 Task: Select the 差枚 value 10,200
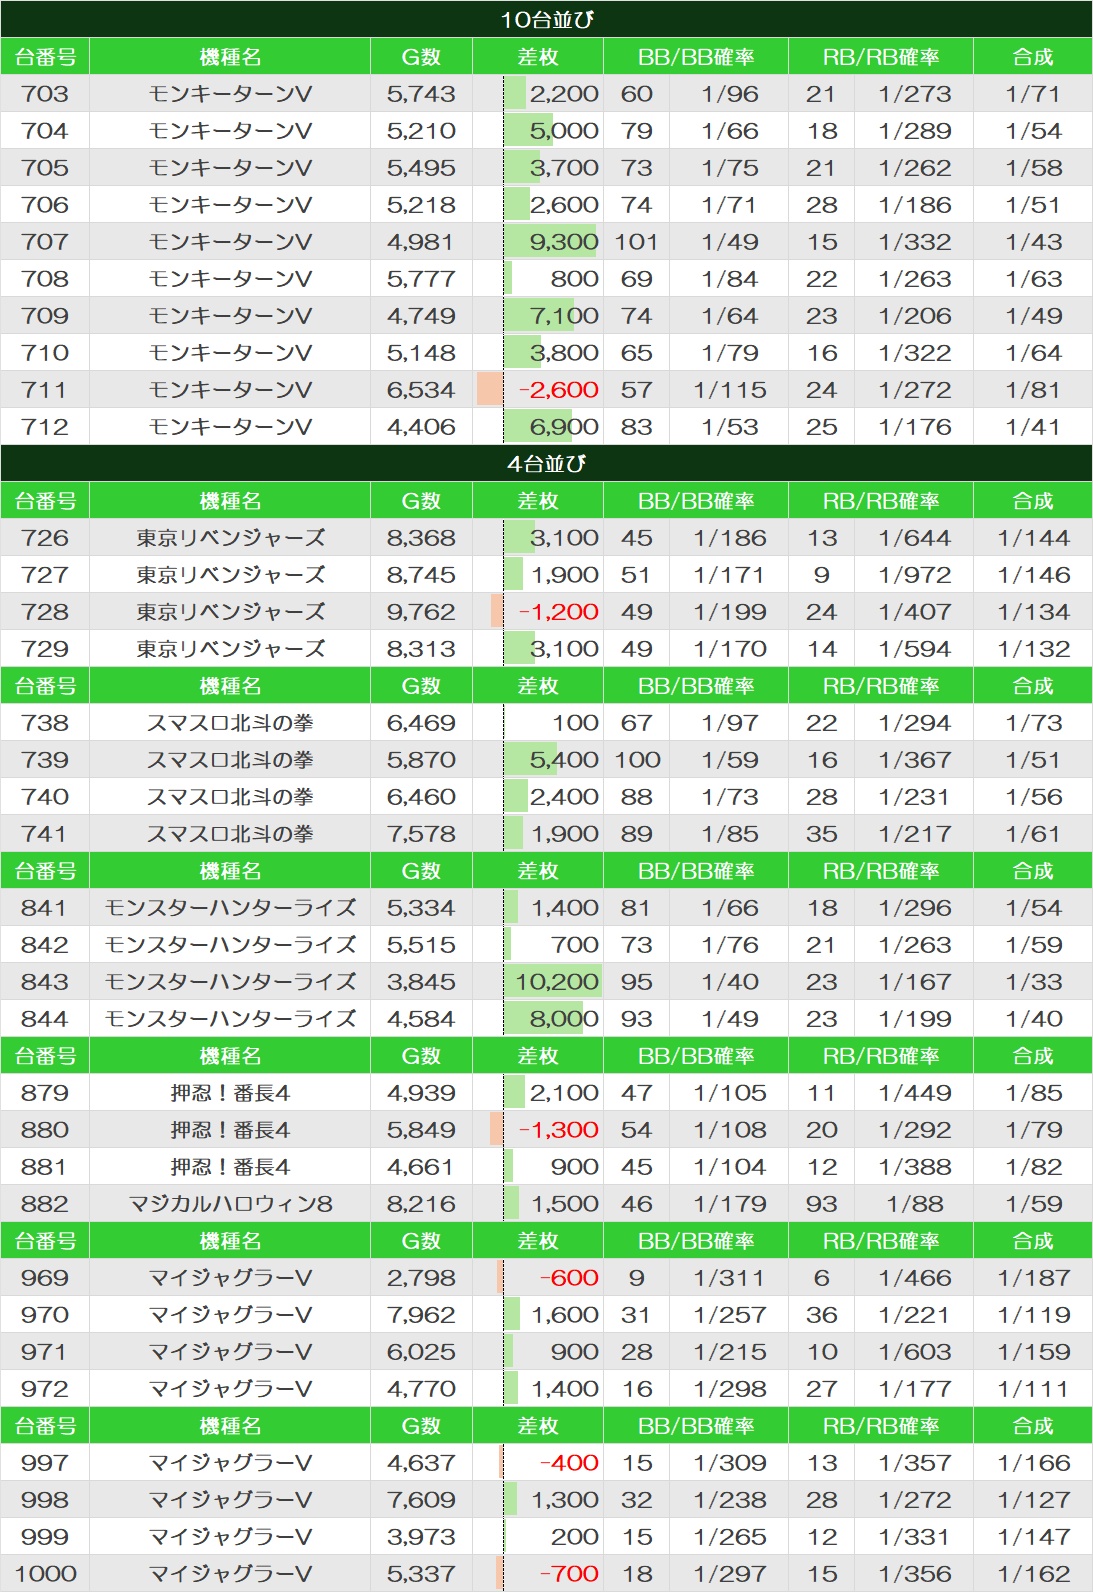point(557,982)
